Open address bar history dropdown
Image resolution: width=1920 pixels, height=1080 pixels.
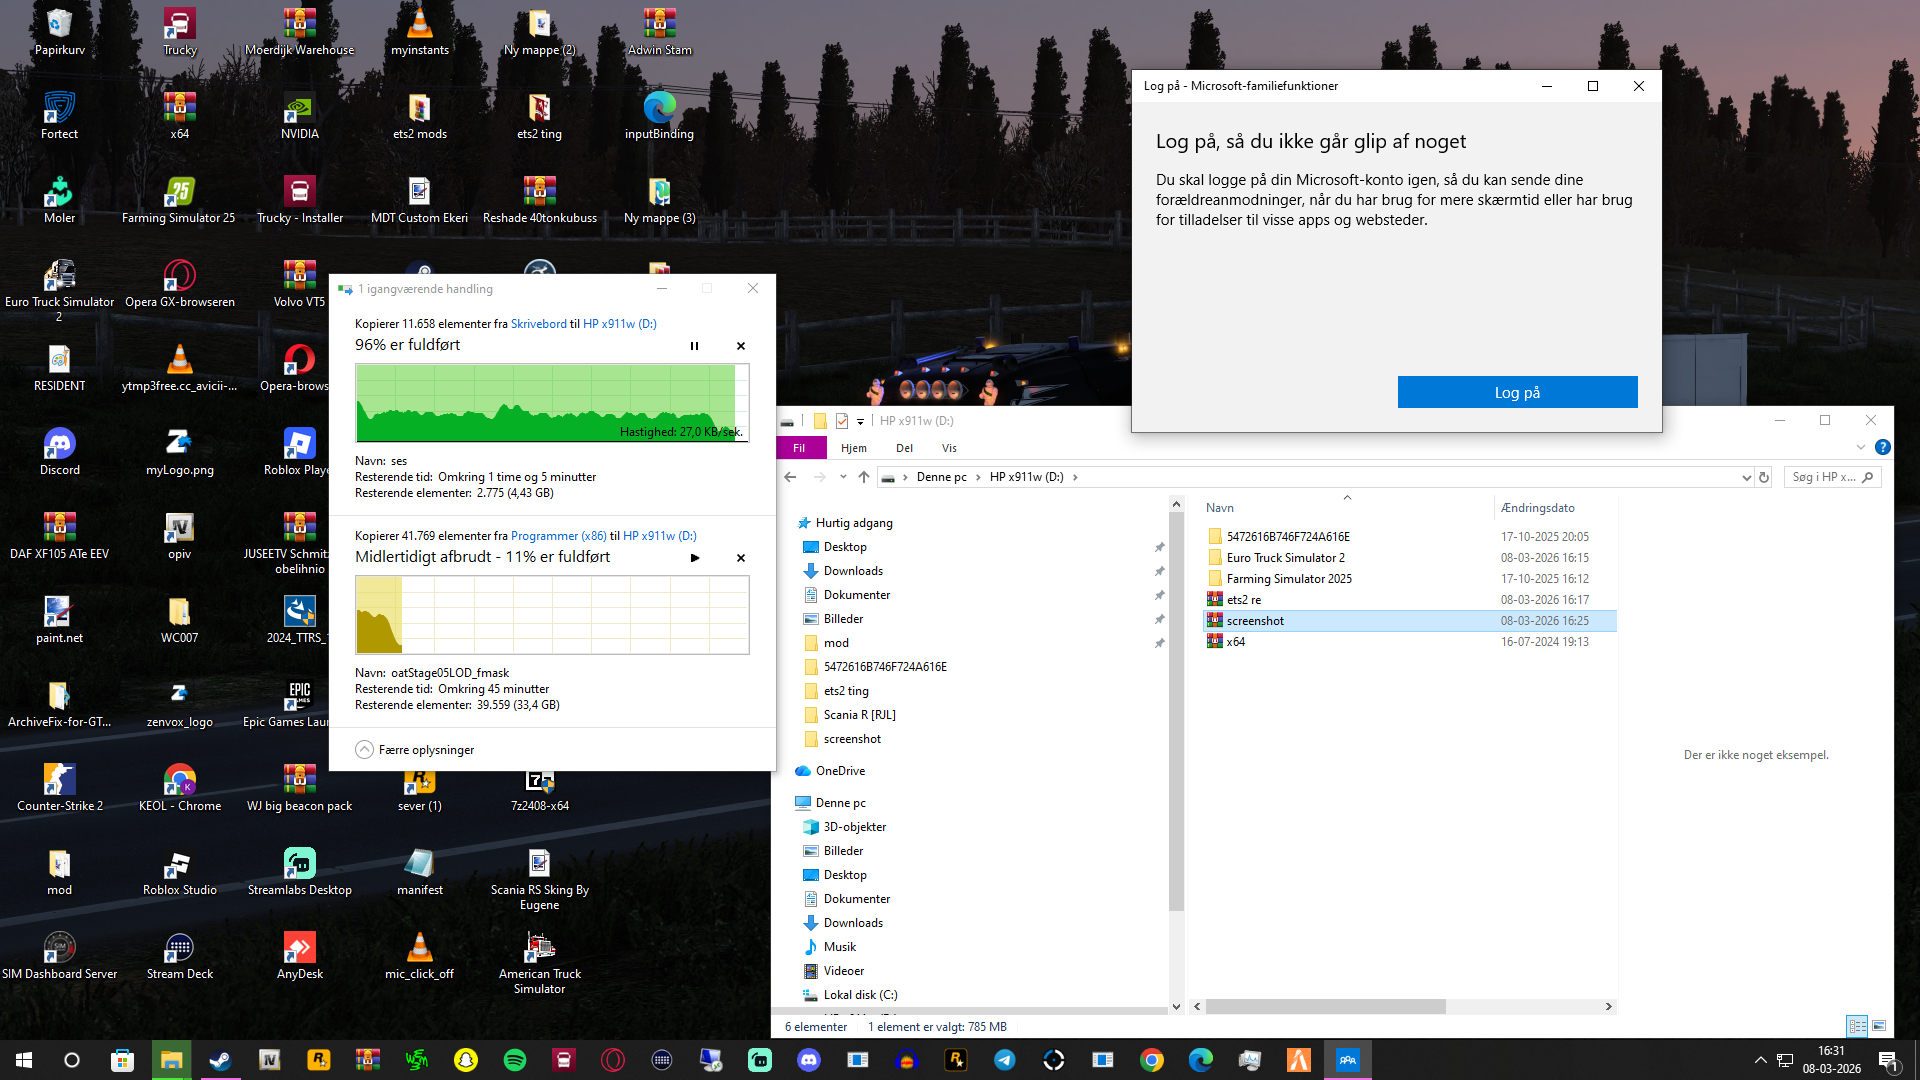[x=1746, y=478]
